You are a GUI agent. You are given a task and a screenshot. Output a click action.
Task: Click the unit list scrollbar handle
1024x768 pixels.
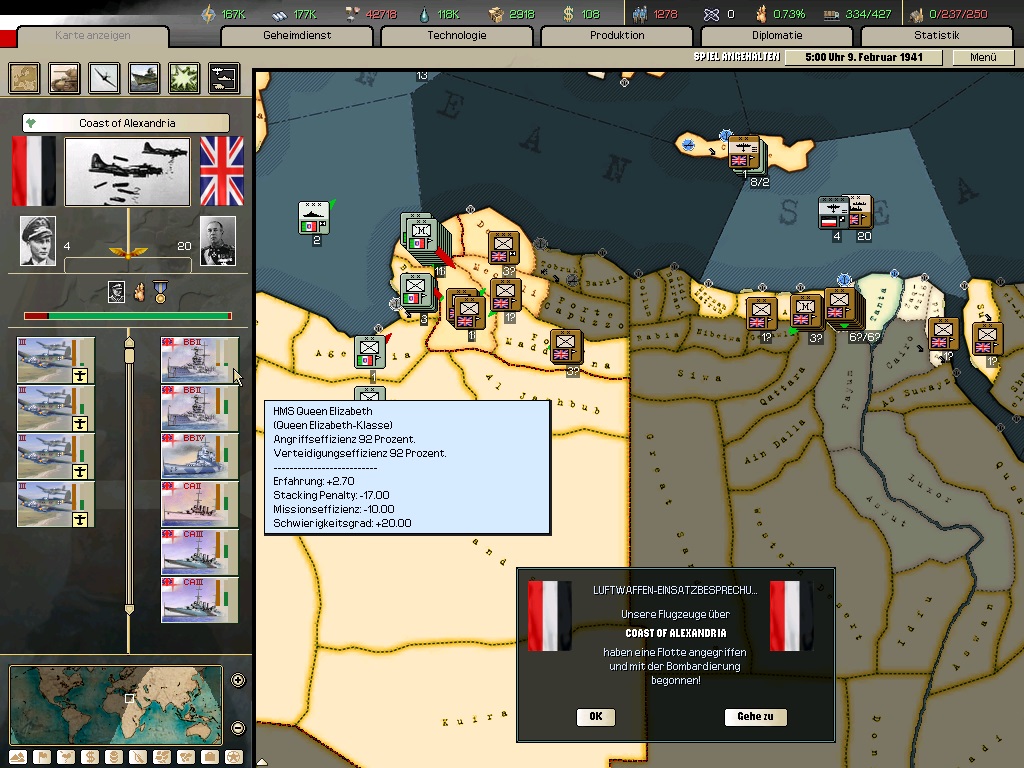click(128, 355)
